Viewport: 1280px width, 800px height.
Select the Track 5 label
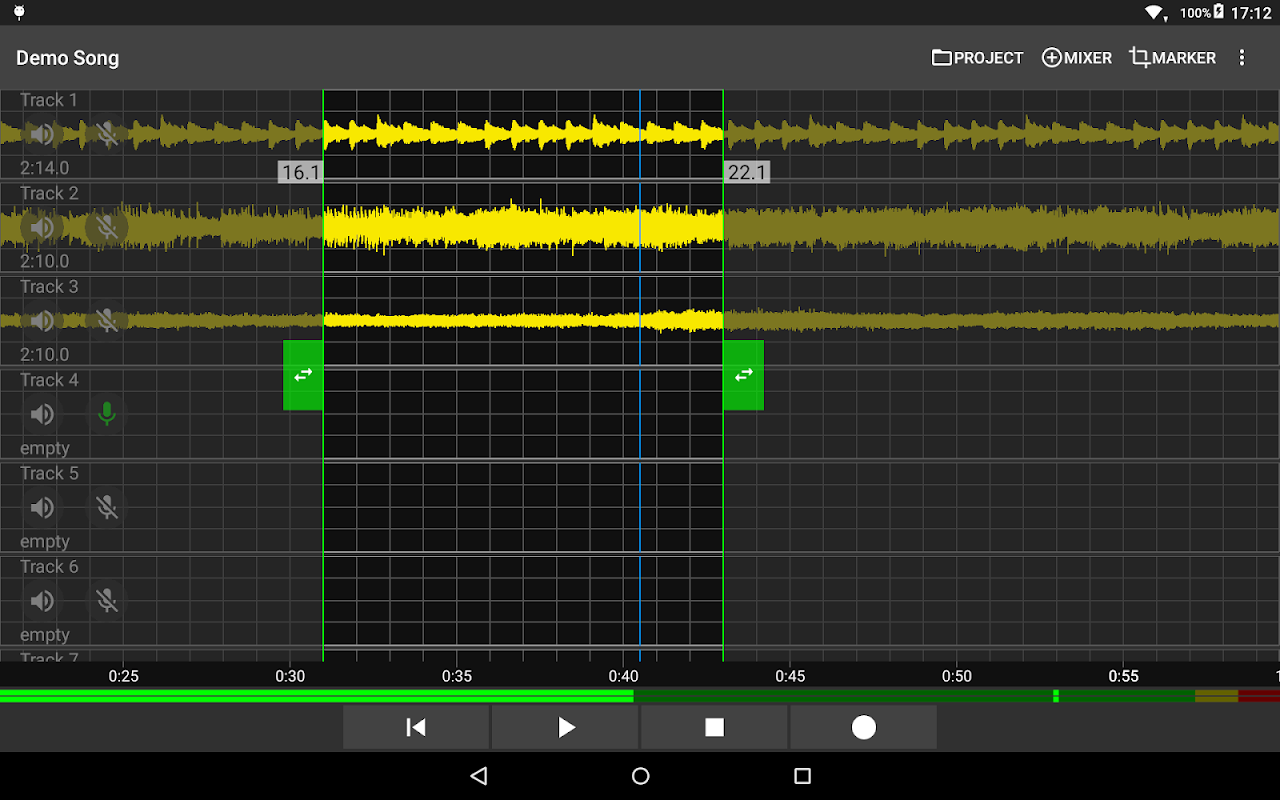click(x=49, y=473)
